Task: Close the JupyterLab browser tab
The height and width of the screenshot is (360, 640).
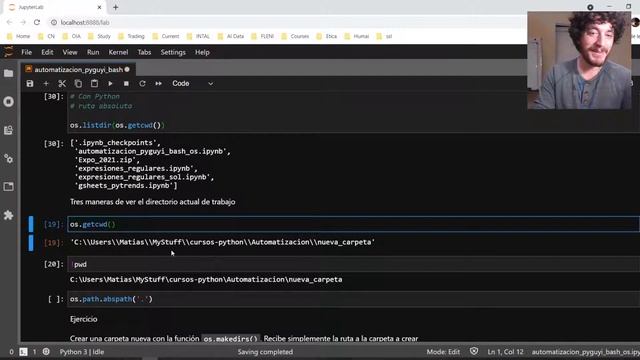Action: pos(99,7)
